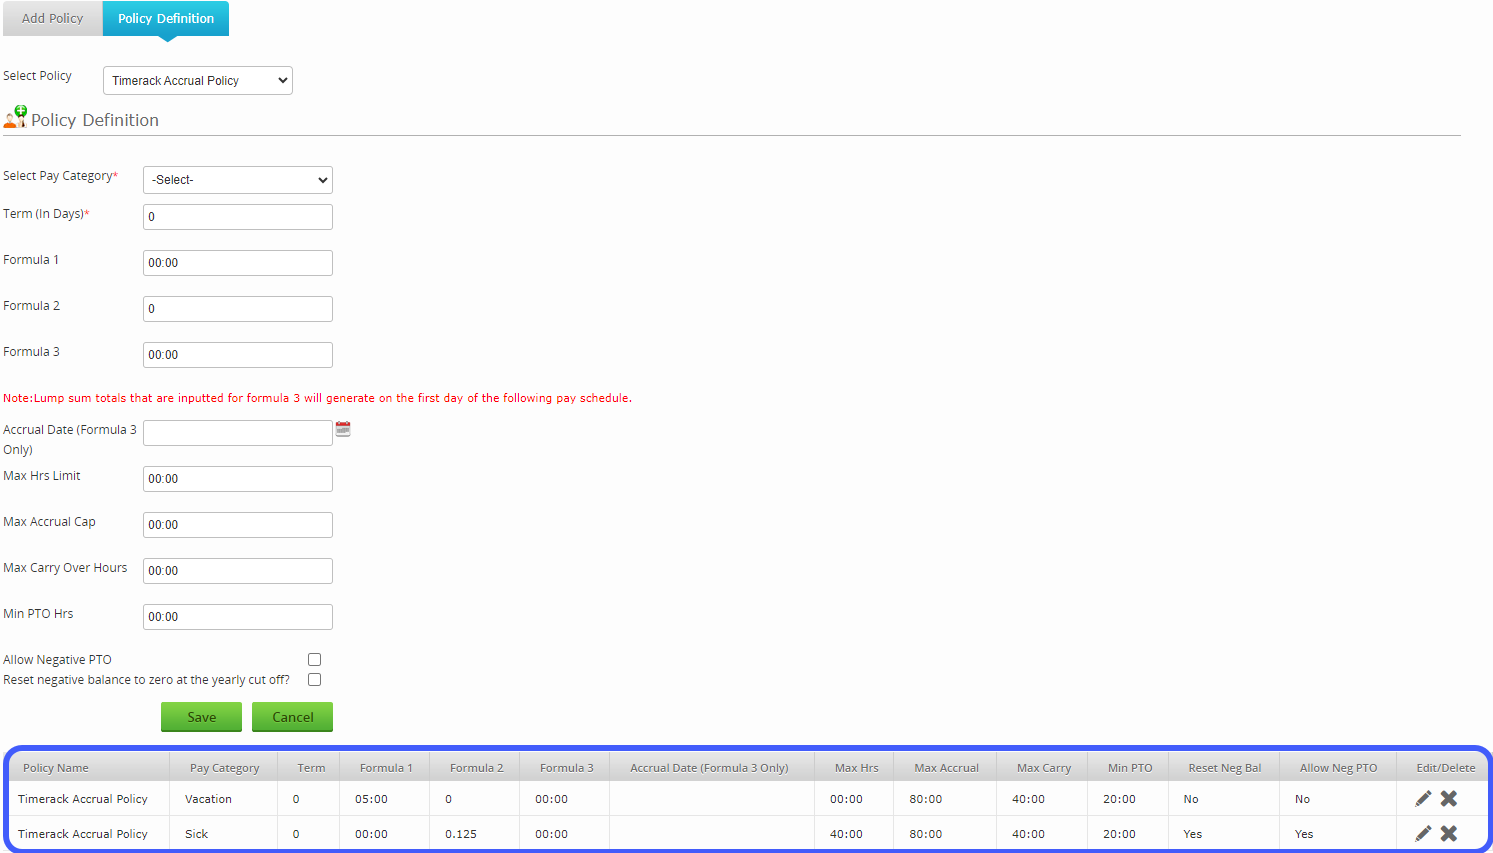Switch to the Add Policy tab

tap(52, 18)
